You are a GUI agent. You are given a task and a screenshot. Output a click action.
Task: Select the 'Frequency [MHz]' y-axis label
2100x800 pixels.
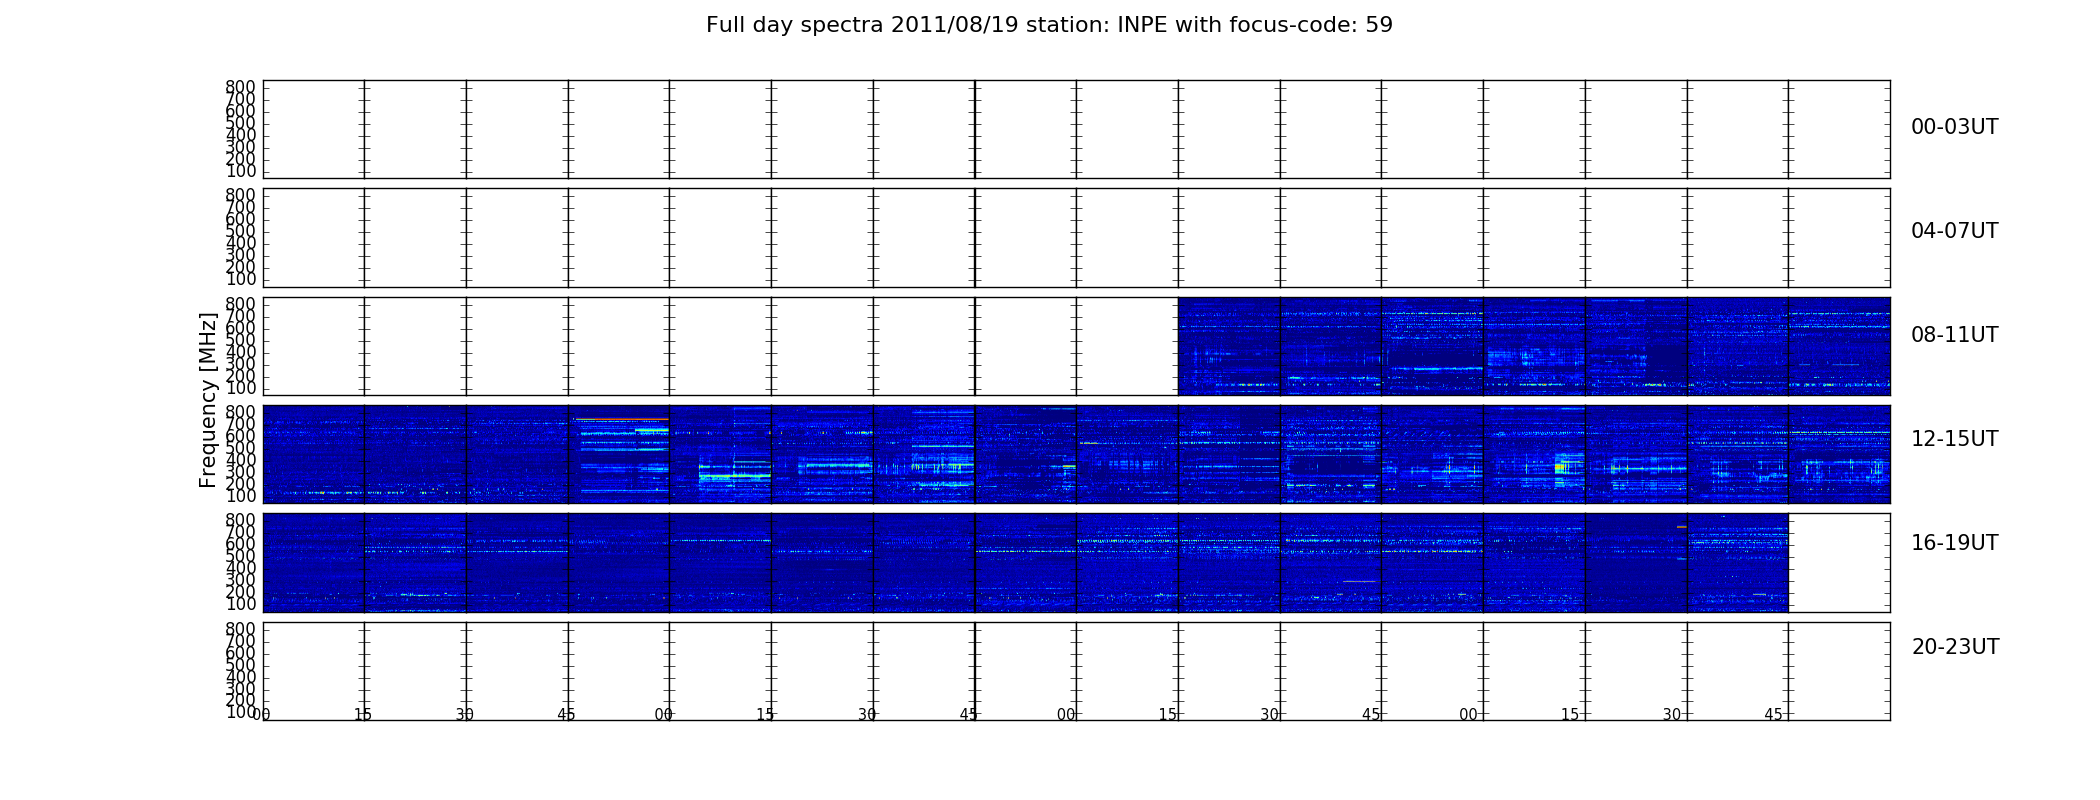(x=208, y=400)
